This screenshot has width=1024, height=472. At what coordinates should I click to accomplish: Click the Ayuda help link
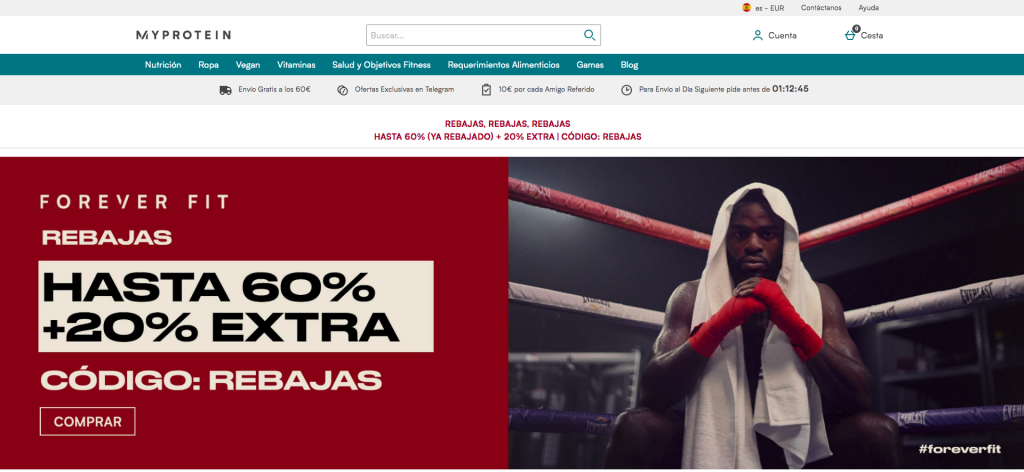point(869,7)
